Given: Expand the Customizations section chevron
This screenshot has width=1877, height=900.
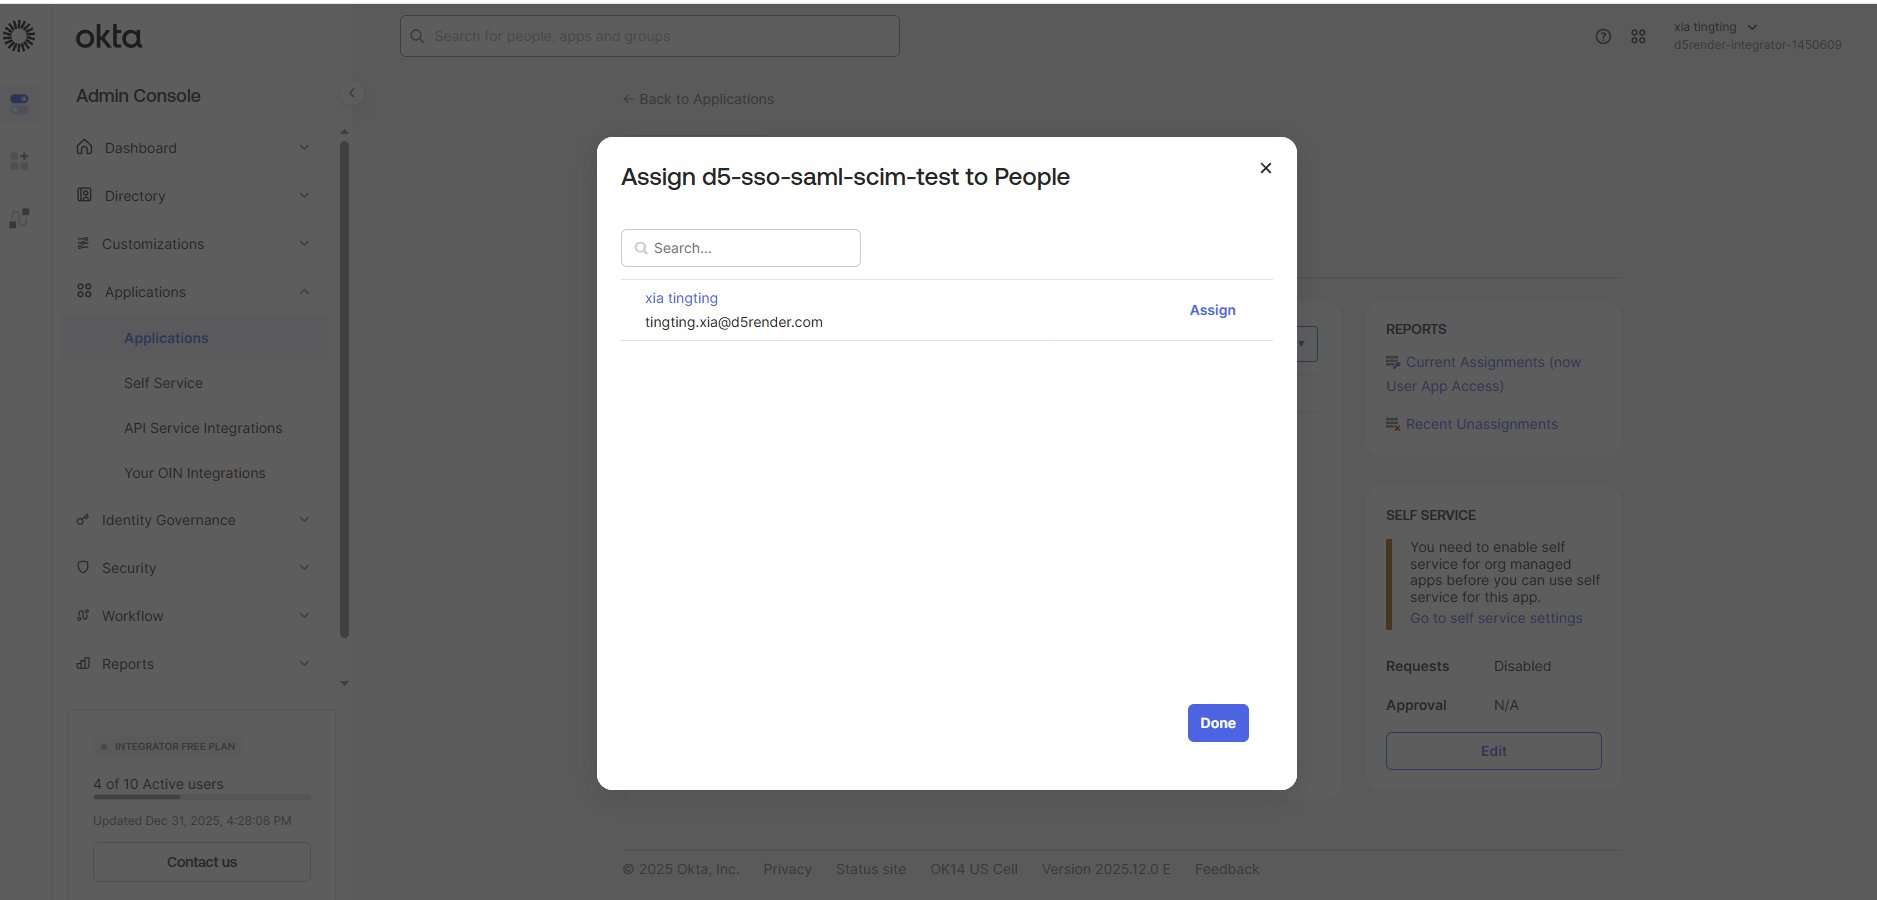Looking at the screenshot, I should [304, 243].
